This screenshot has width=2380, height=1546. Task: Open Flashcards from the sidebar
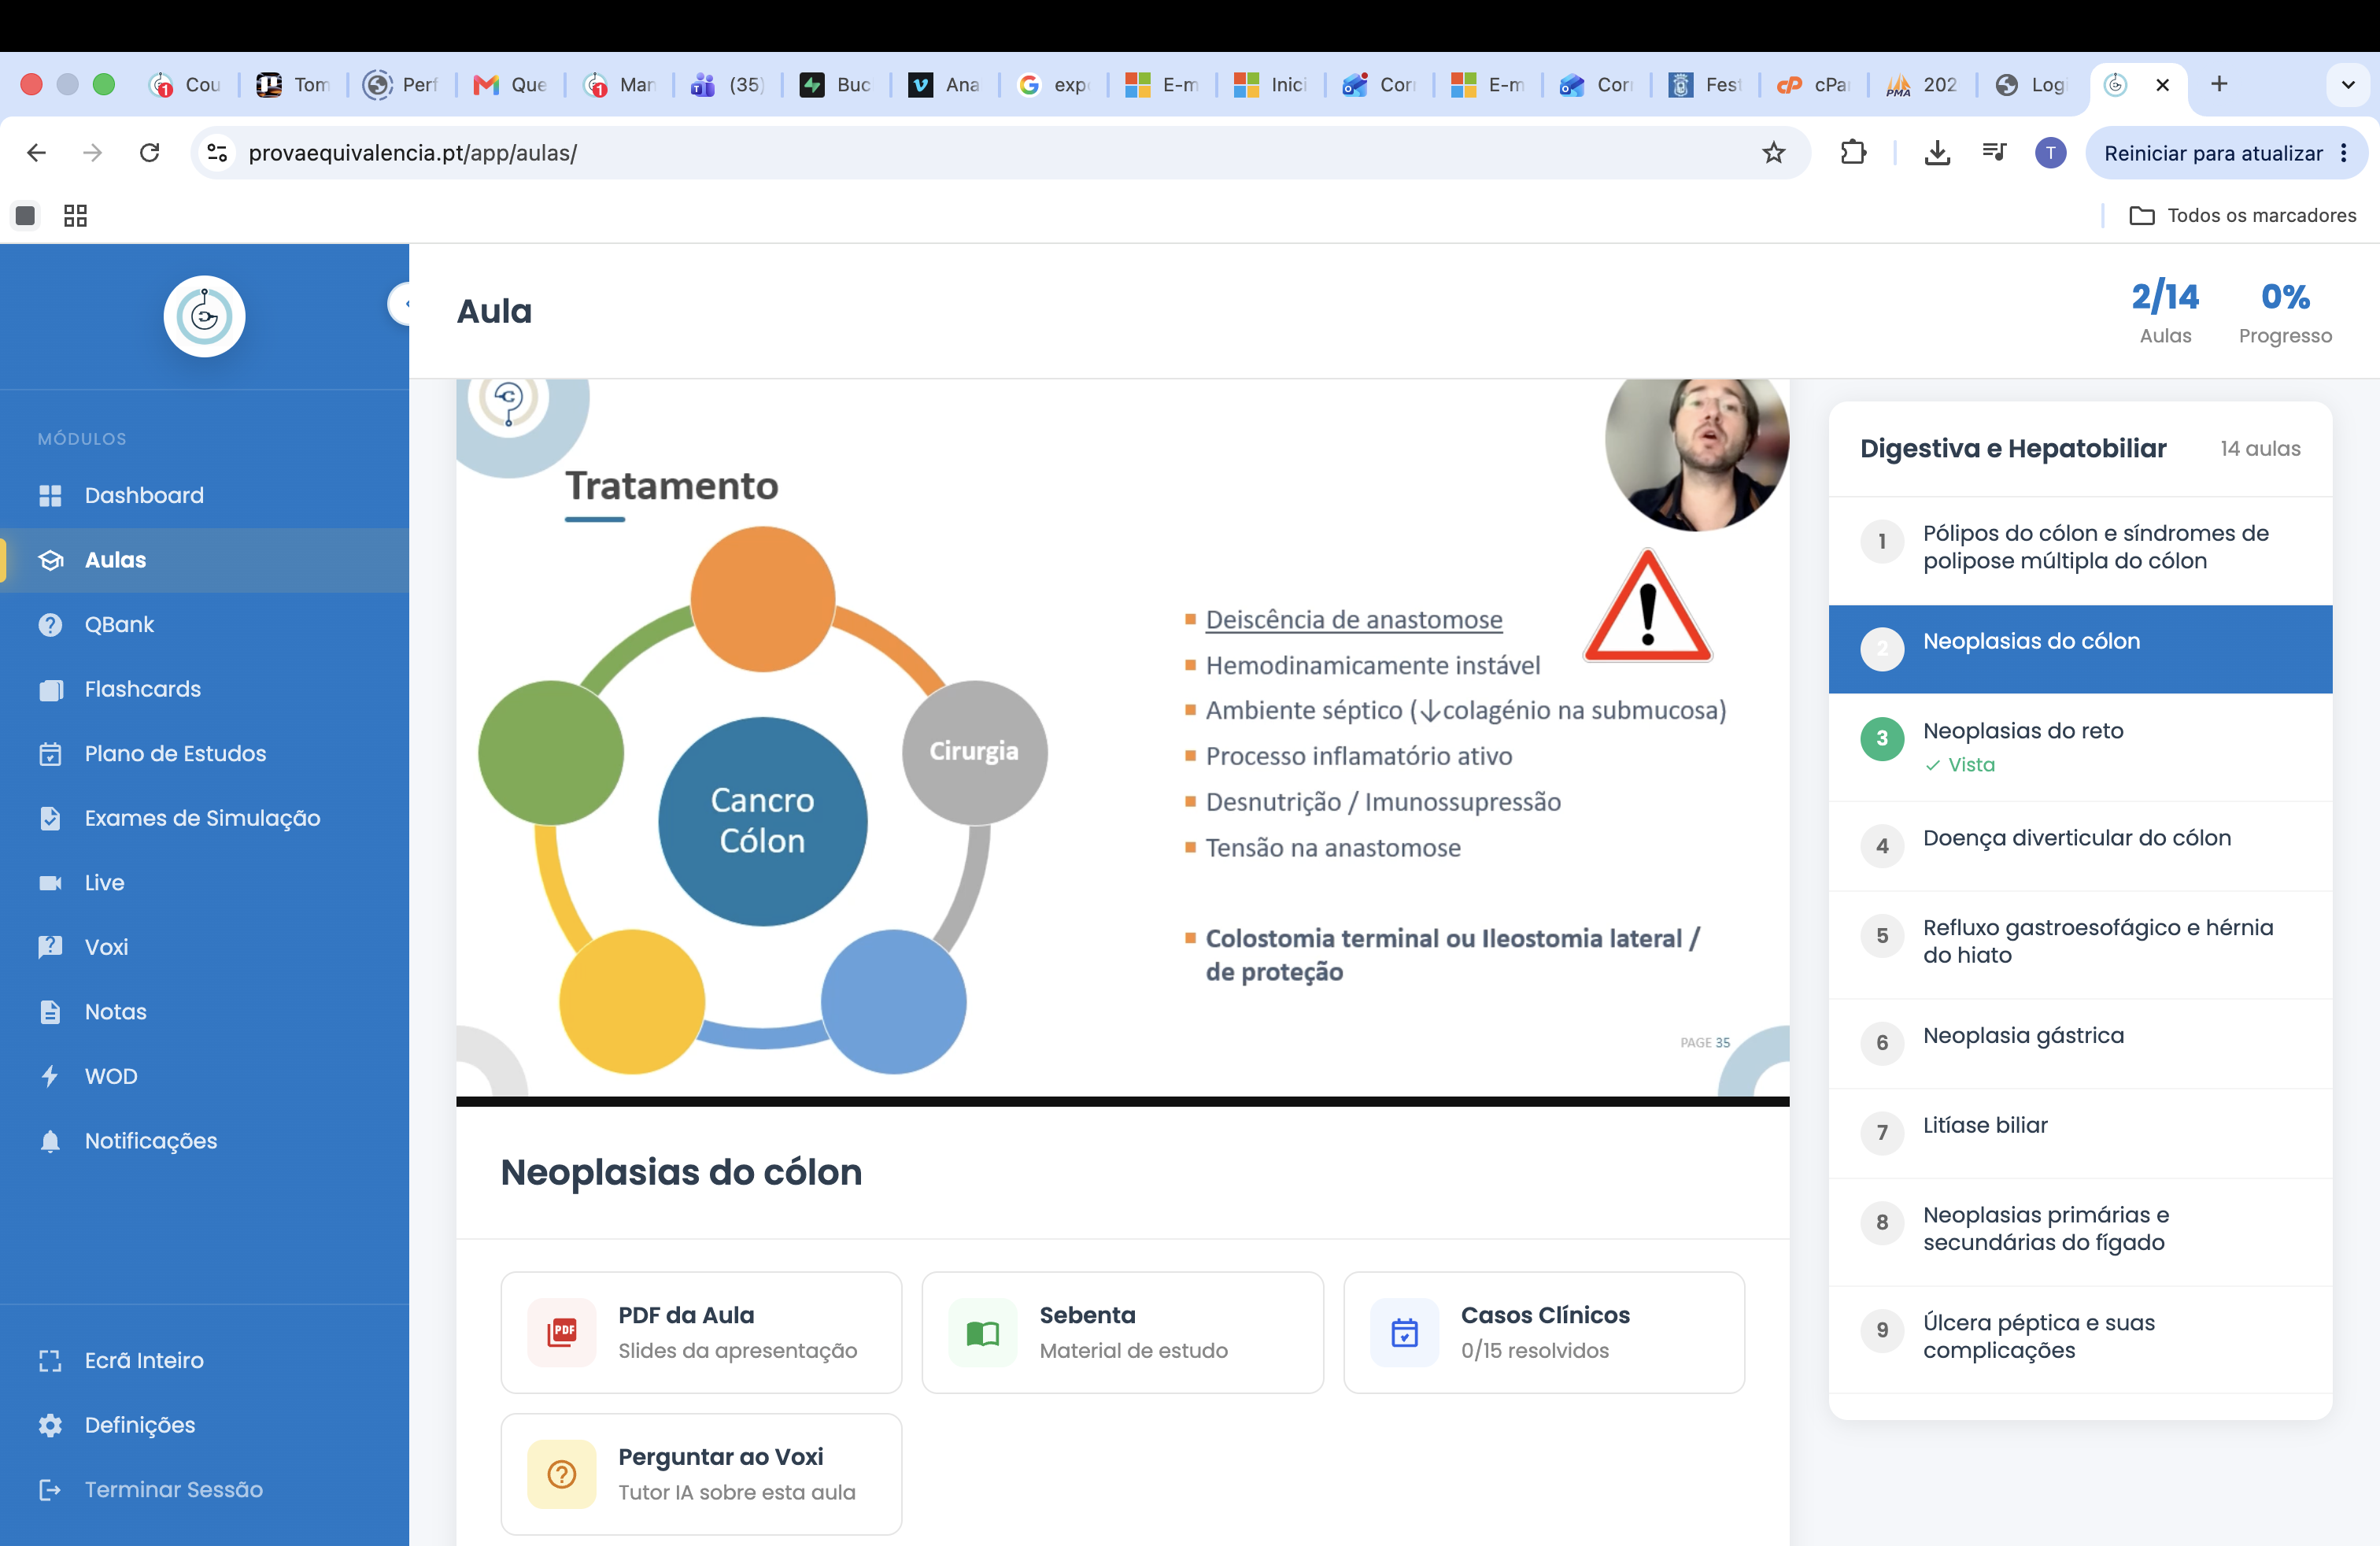pos(204,689)
